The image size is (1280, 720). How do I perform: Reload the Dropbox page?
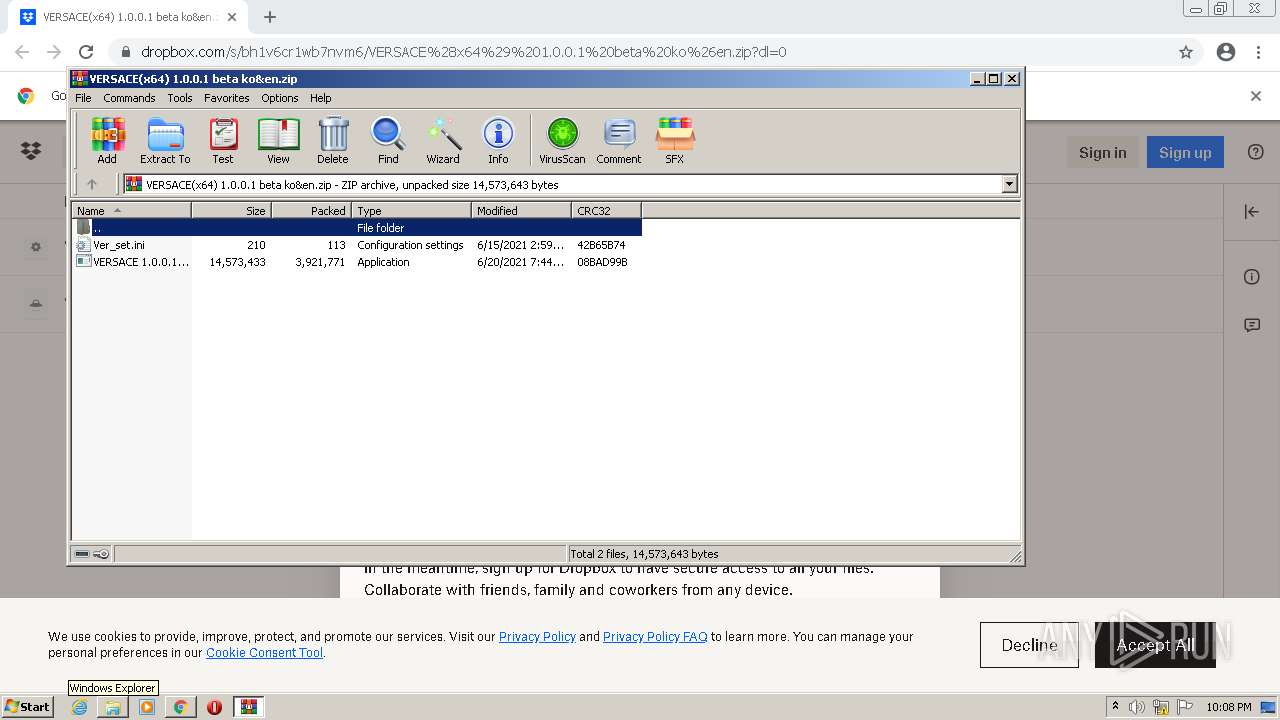click(86, 52)
